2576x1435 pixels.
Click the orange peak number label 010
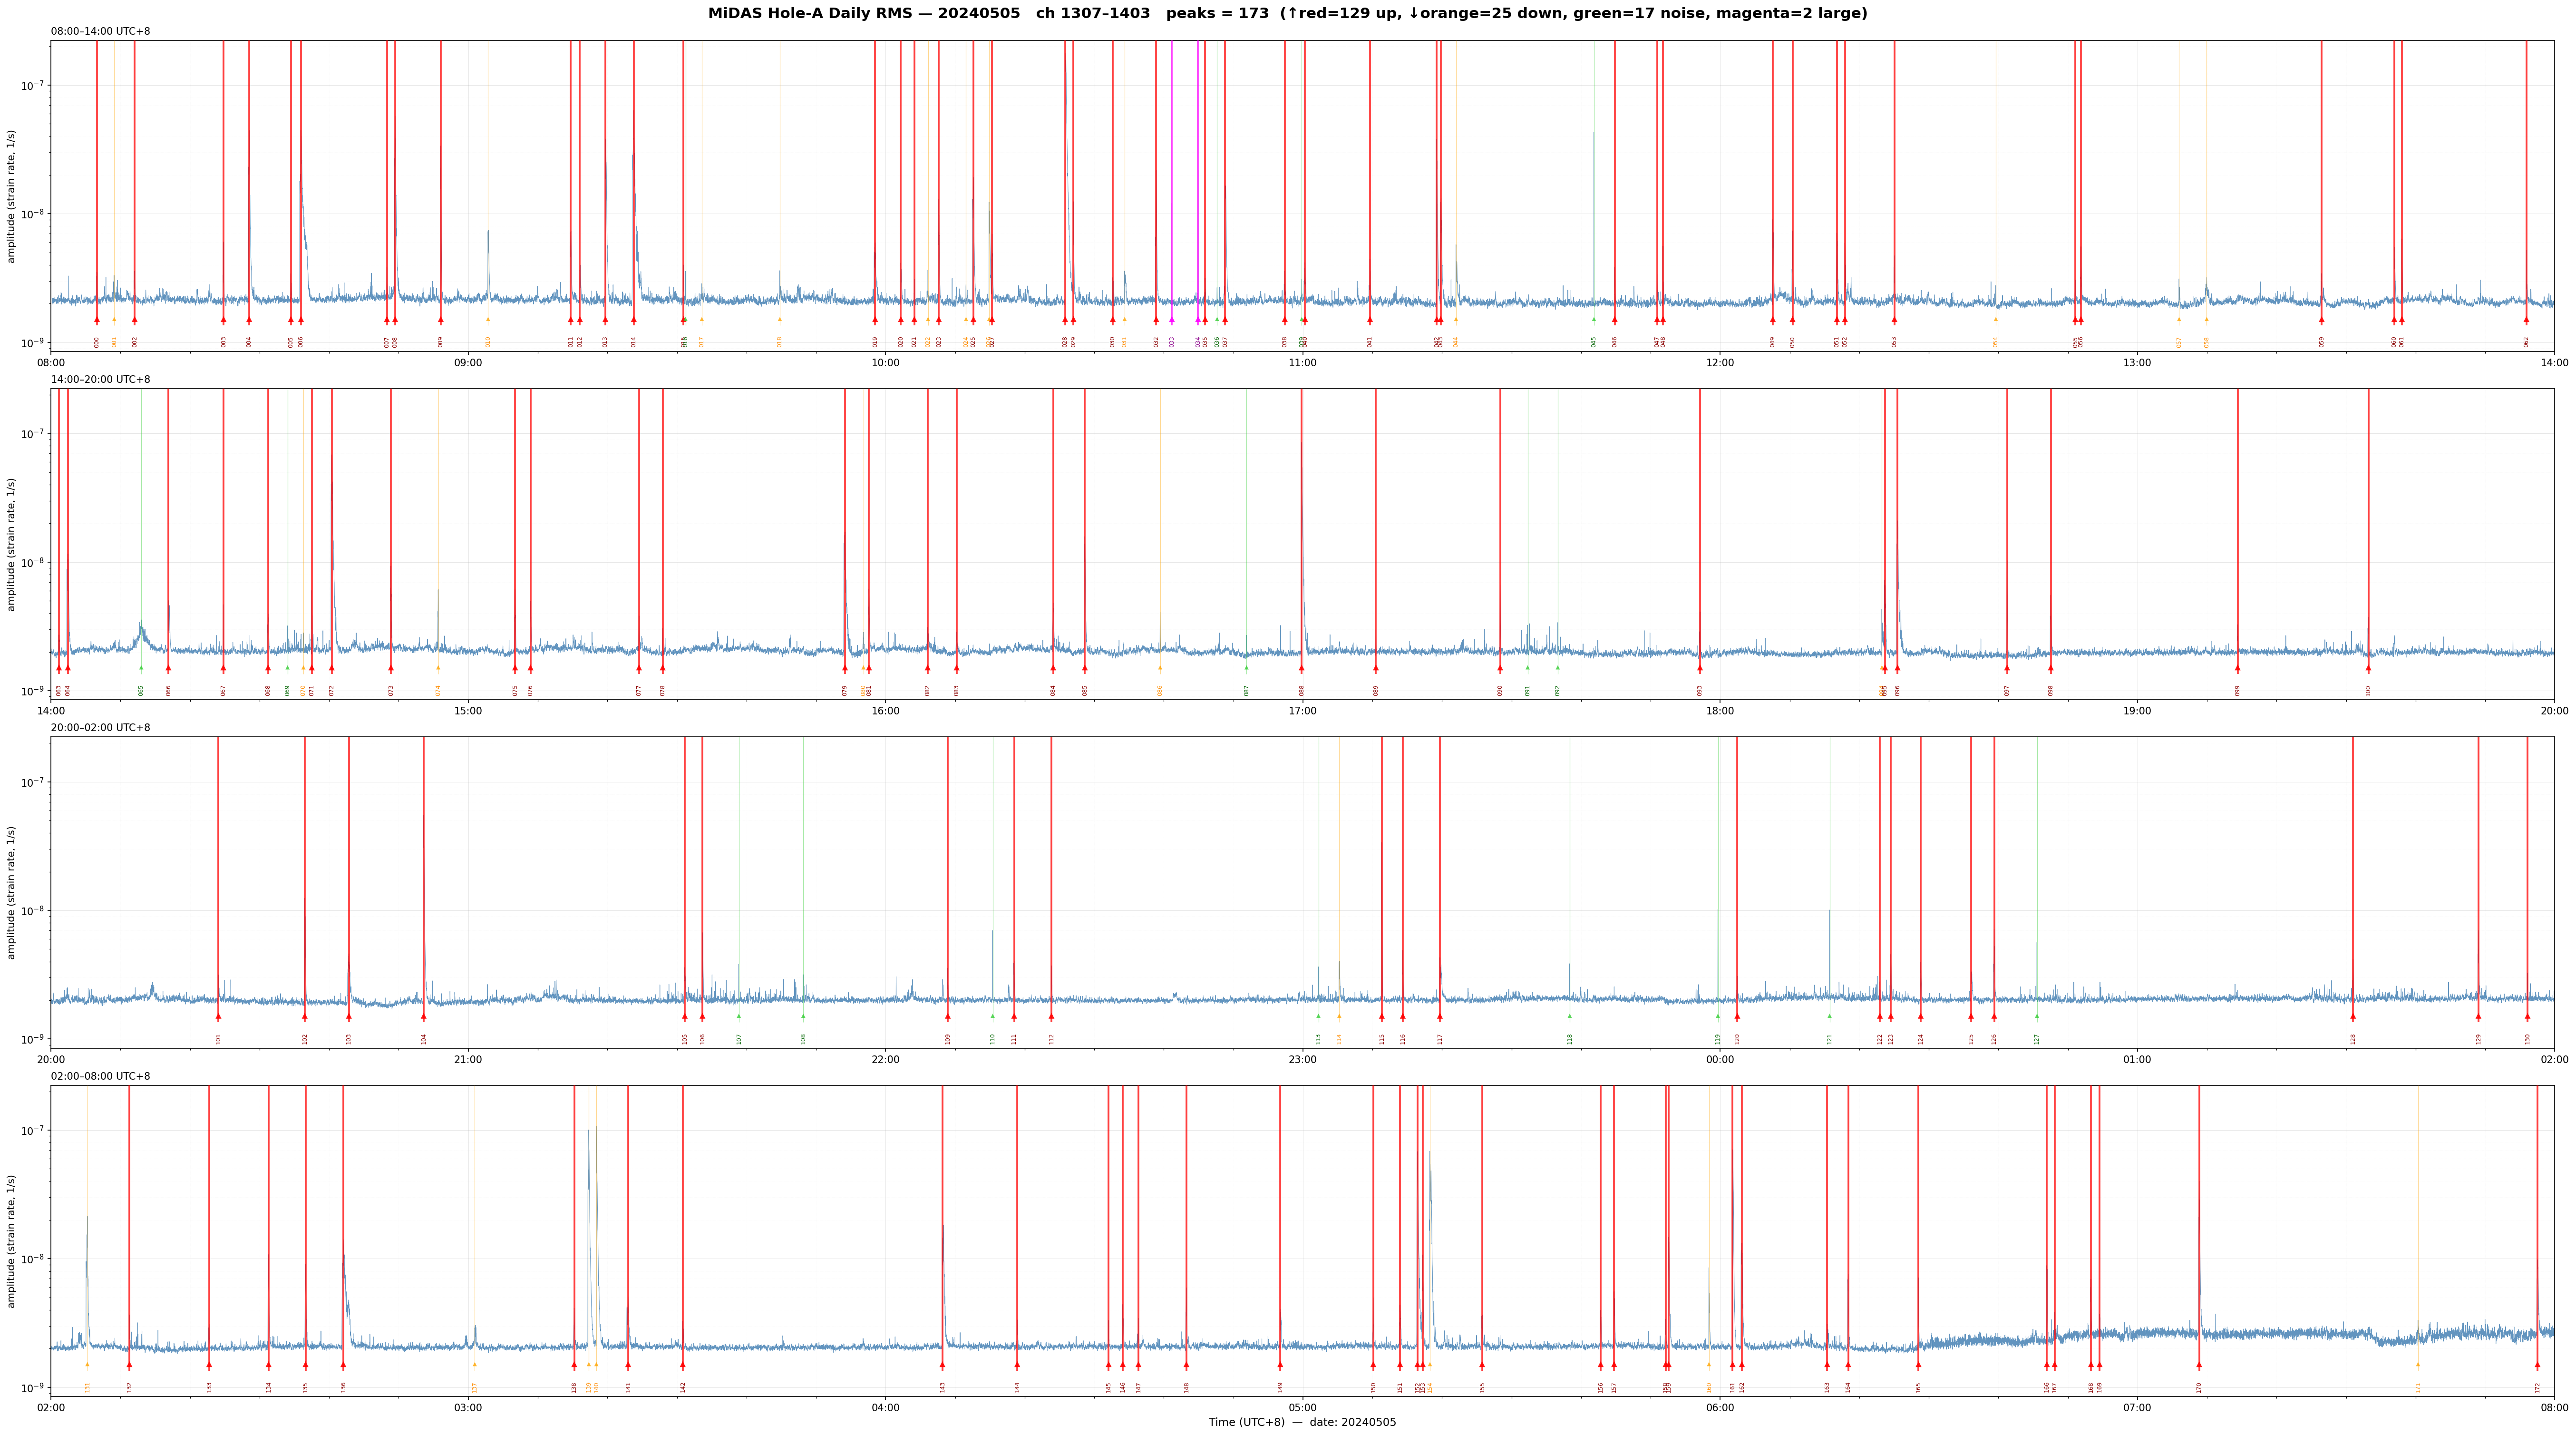click(x=488, y=342)
